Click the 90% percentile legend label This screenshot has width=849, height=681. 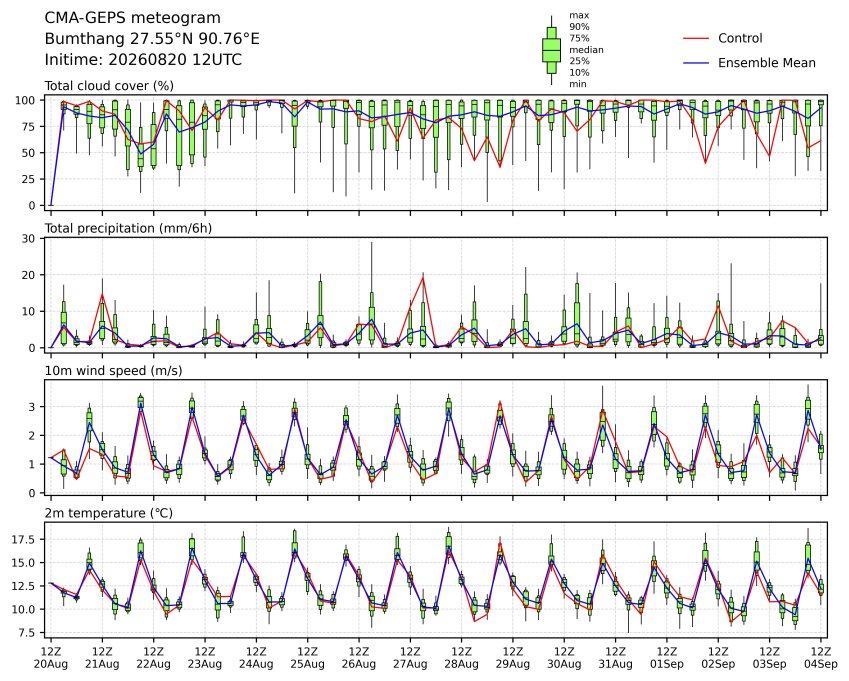point(579,27)
